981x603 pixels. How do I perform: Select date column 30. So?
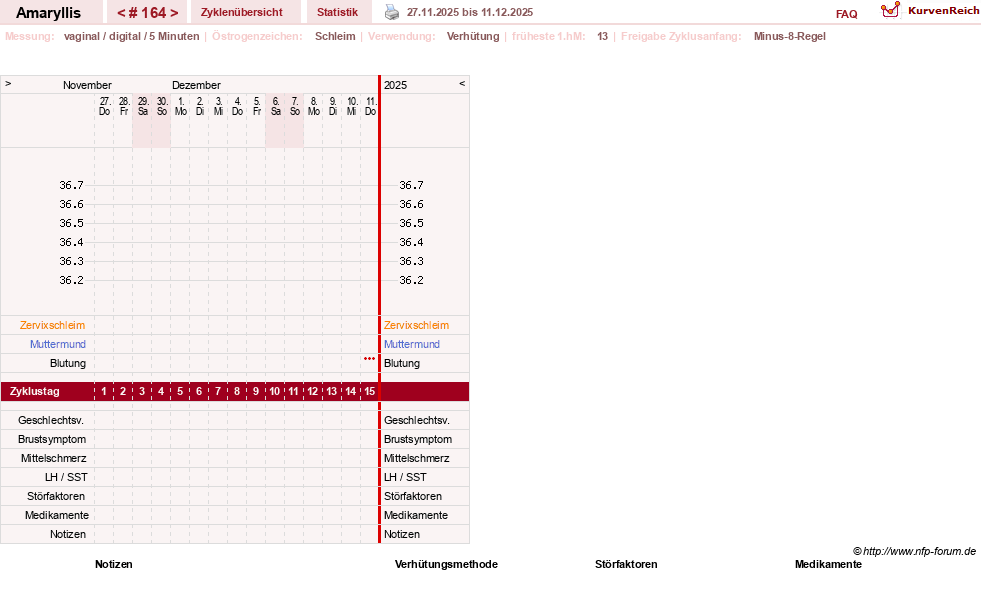coord(162,106)
